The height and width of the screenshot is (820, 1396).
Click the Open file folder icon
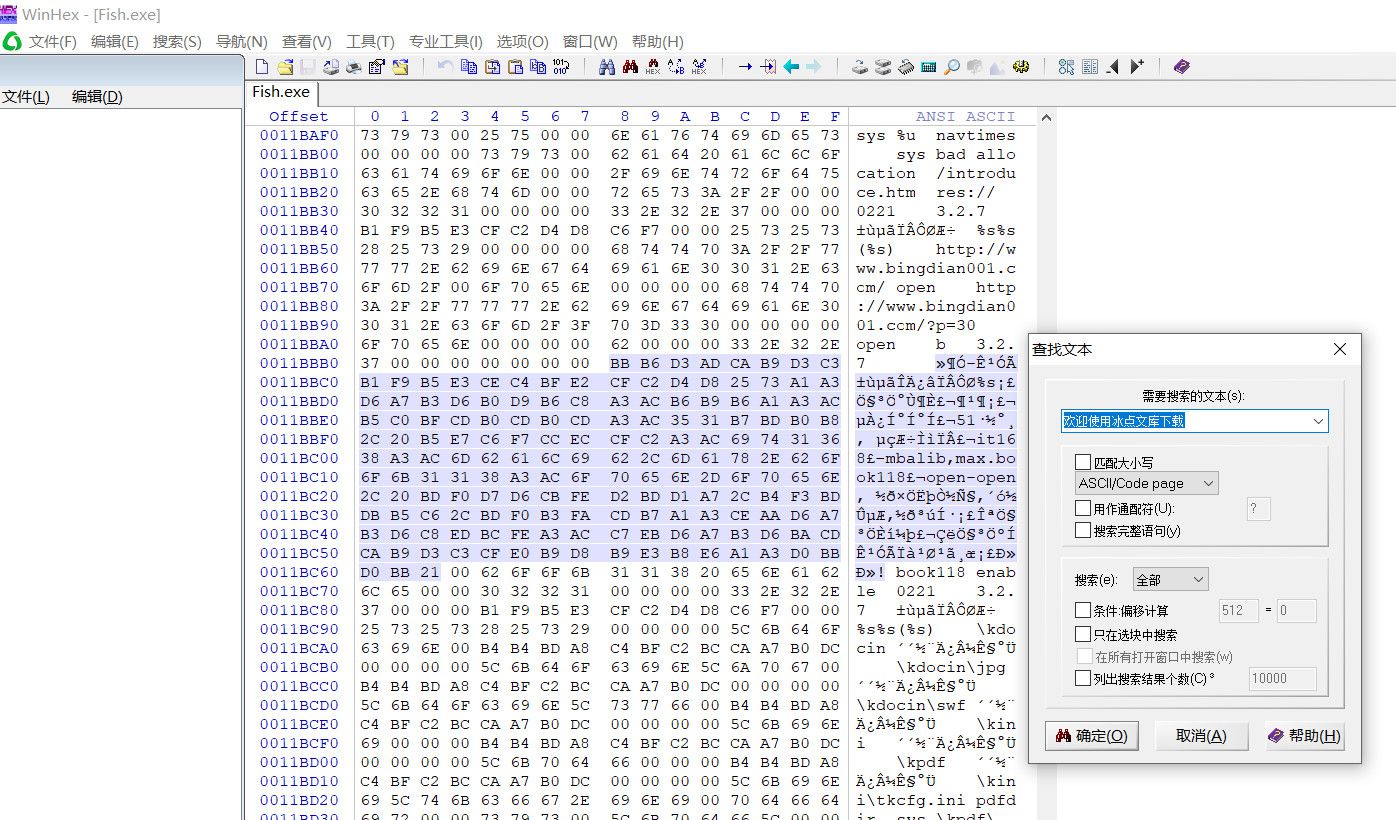[x=286, y=67]
